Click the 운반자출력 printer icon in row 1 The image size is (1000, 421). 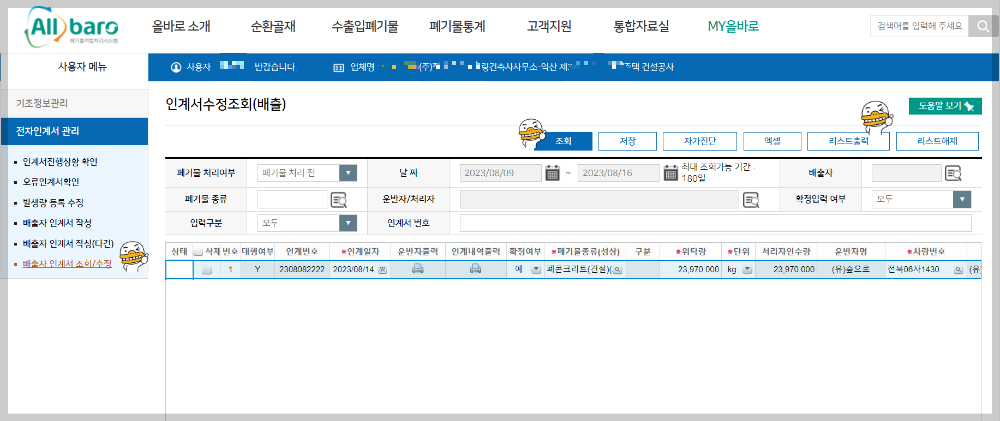(418, 270)
